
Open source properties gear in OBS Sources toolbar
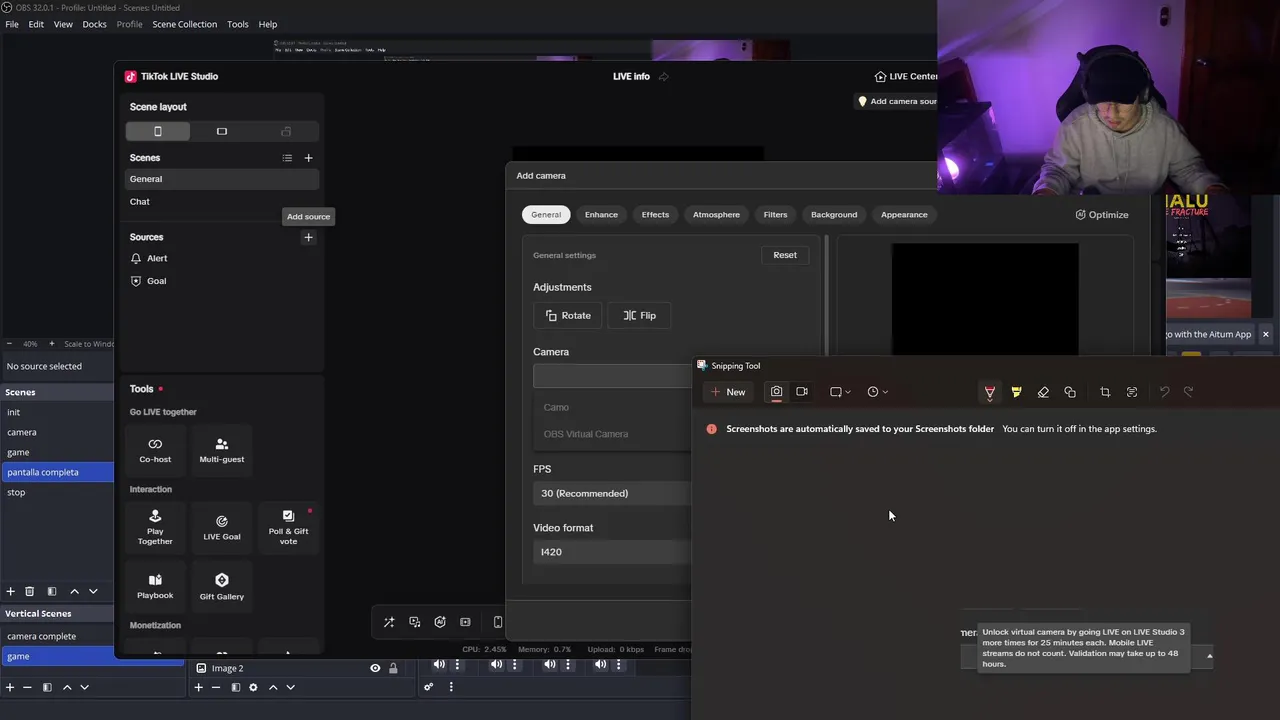(253, 687)
